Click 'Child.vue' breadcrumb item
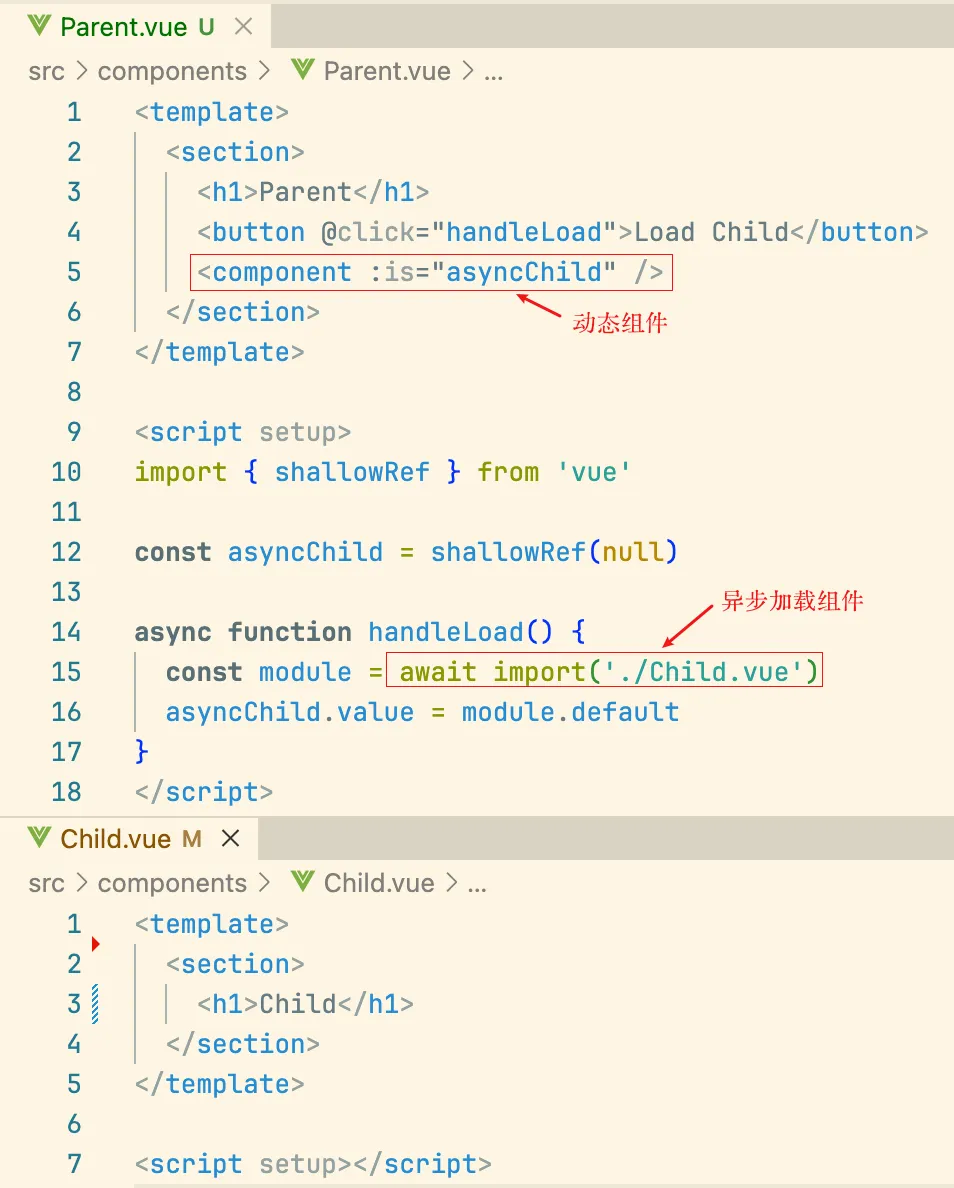 point(379,883)
